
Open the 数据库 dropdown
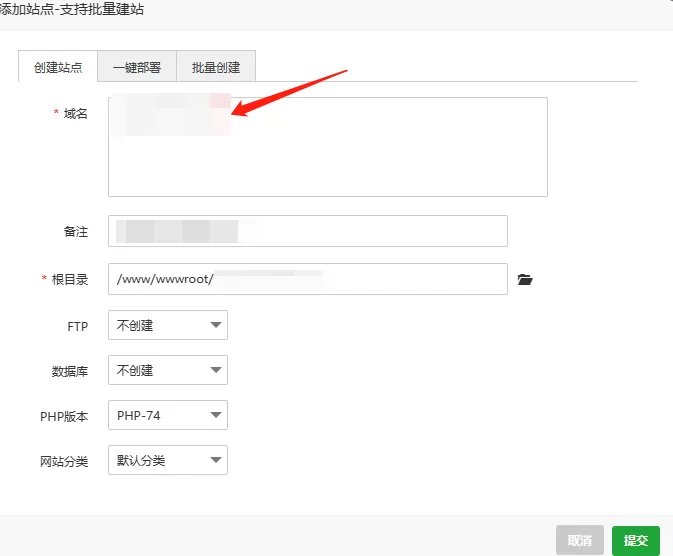pos(168,370)
